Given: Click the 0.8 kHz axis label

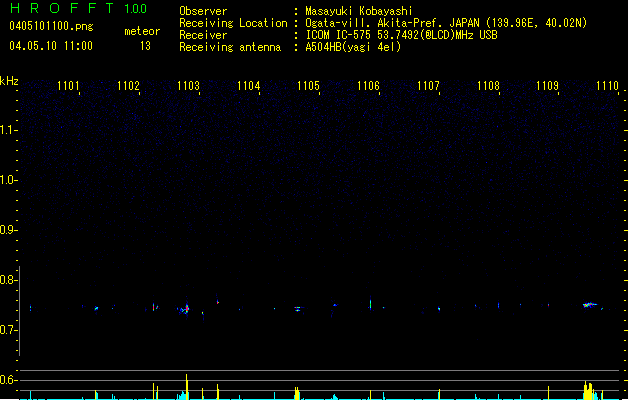Looking at the screenshot, I should [x=7, y=280].
